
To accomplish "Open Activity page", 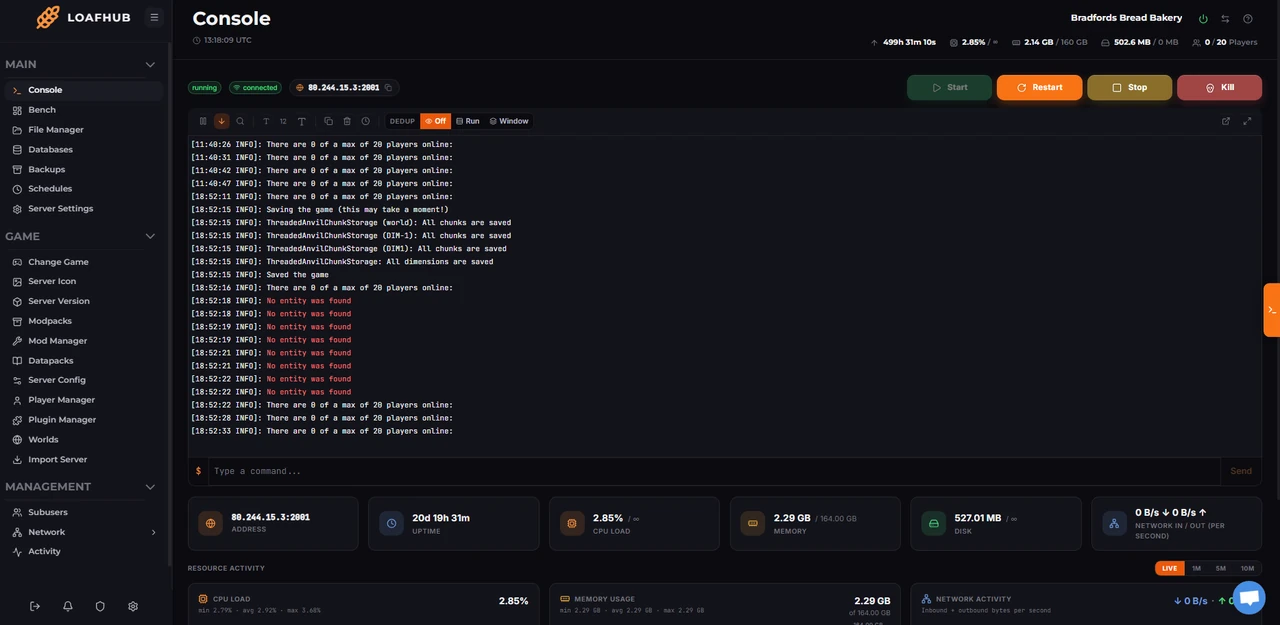I will click(x=84, y=552).
